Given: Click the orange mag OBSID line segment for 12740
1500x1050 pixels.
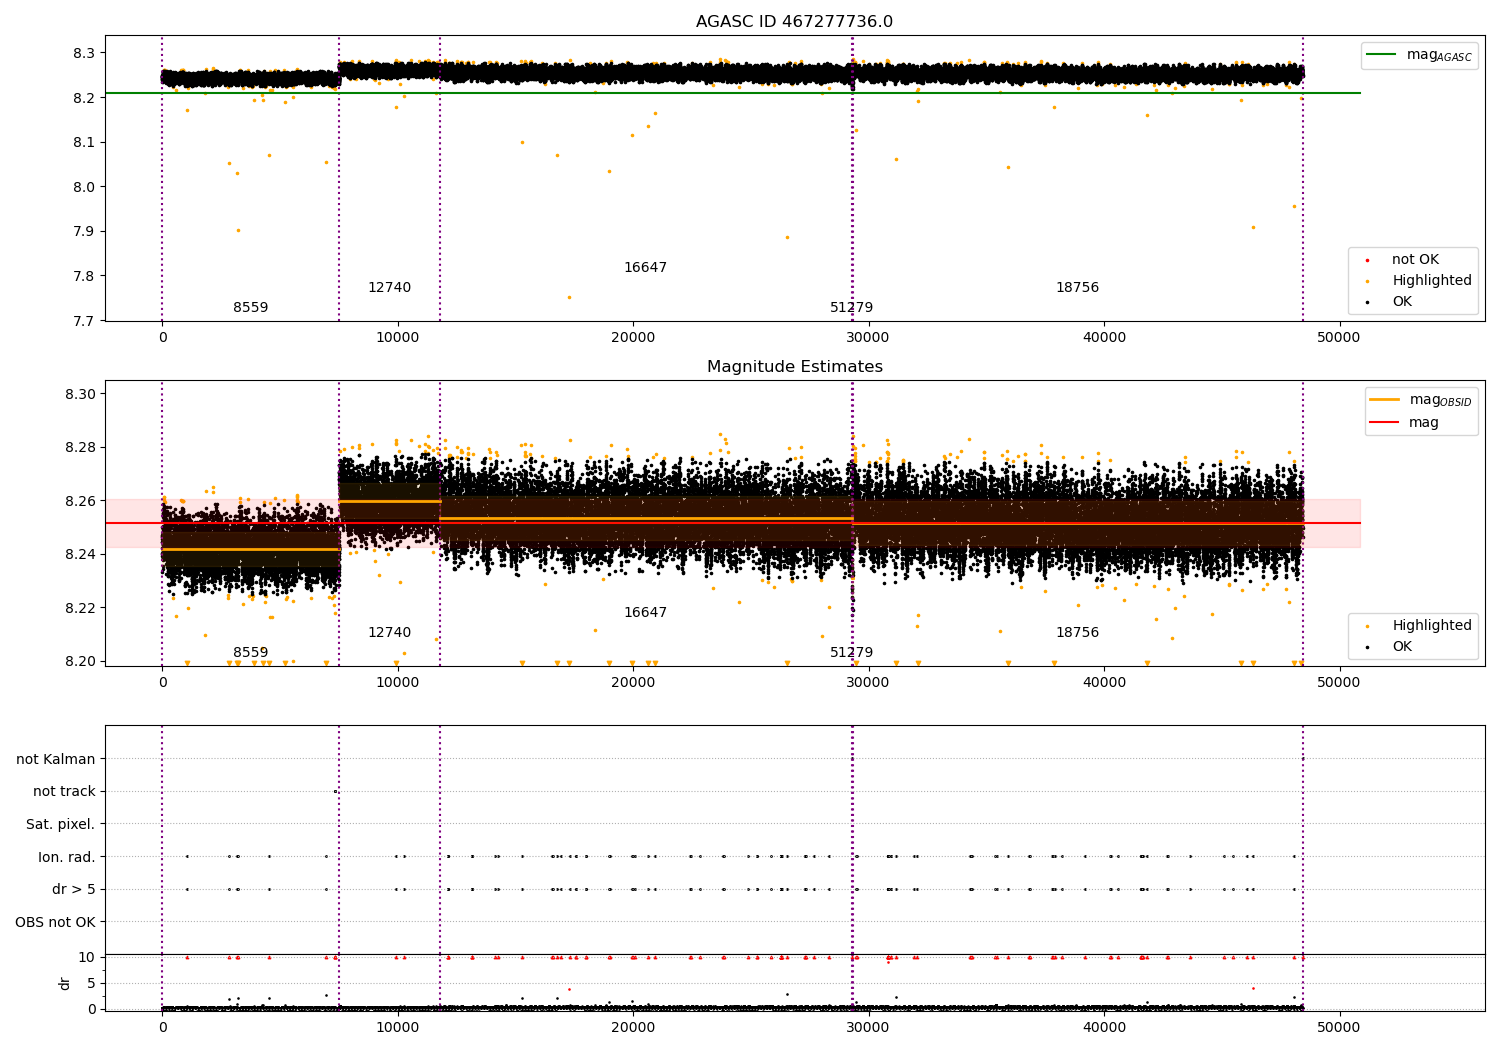Looking at the screenshot, I should (390, 501).
